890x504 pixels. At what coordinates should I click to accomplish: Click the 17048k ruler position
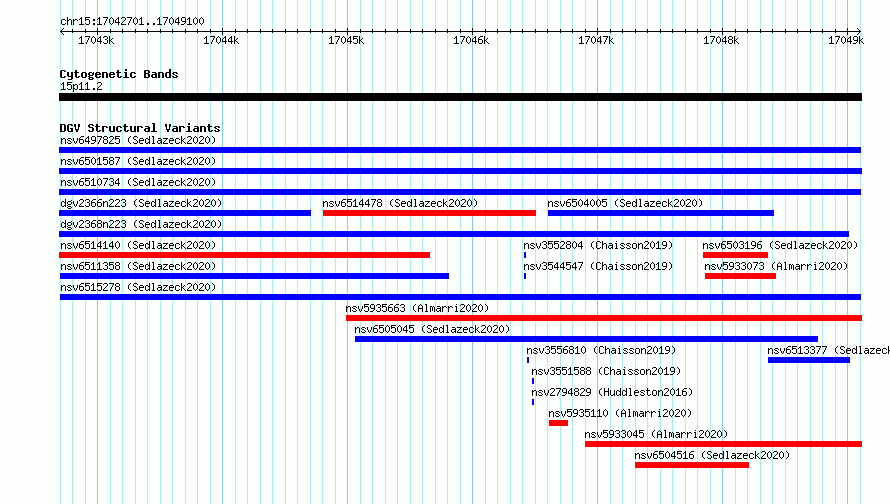point(721,40)
